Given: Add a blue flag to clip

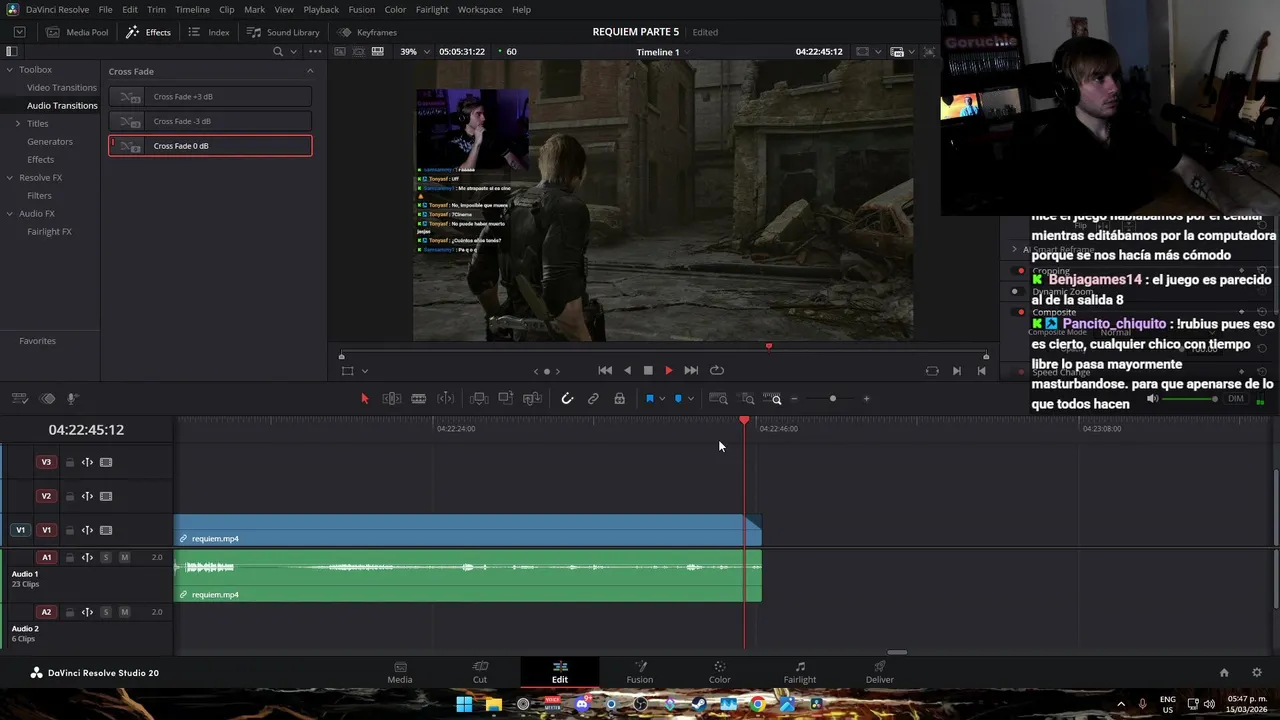Looking at the screenshot, I should click(x=650, y=399).
